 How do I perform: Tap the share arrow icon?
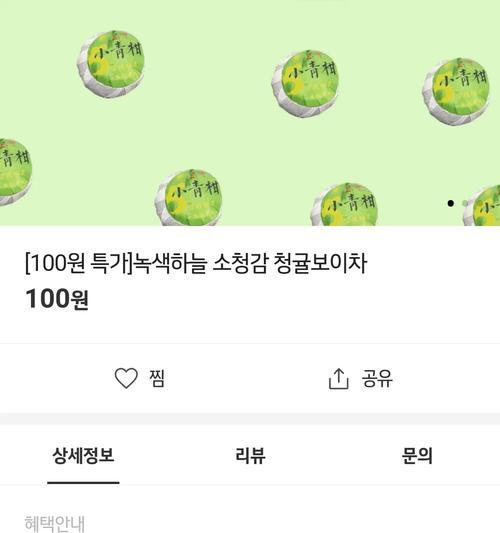(338, 378)
